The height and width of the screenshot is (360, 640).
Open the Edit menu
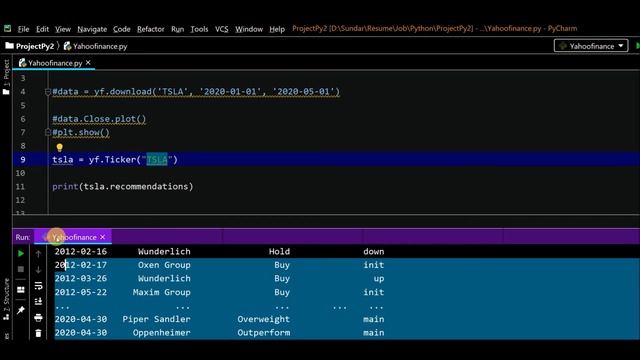[42, 29]
